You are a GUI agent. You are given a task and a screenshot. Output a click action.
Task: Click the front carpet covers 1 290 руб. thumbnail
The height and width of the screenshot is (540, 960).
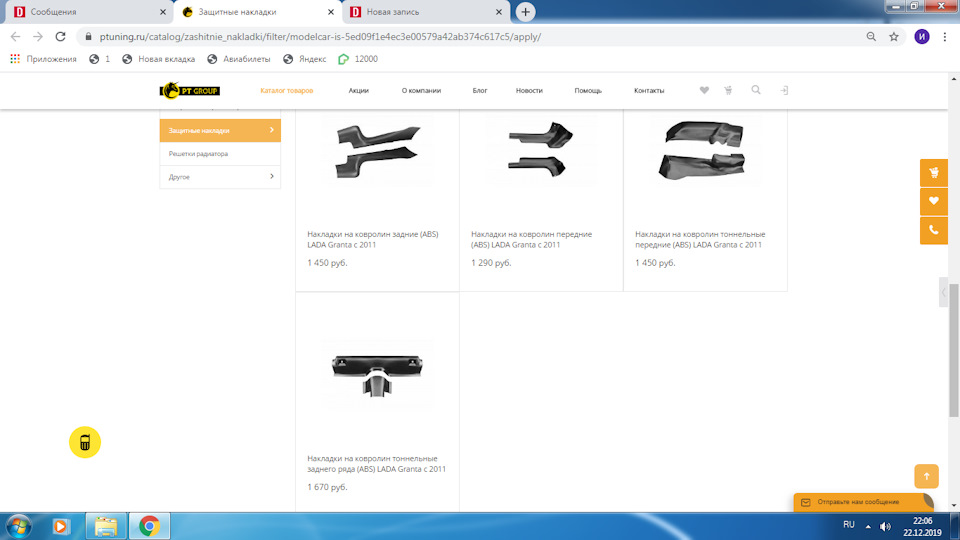(541, 149)
